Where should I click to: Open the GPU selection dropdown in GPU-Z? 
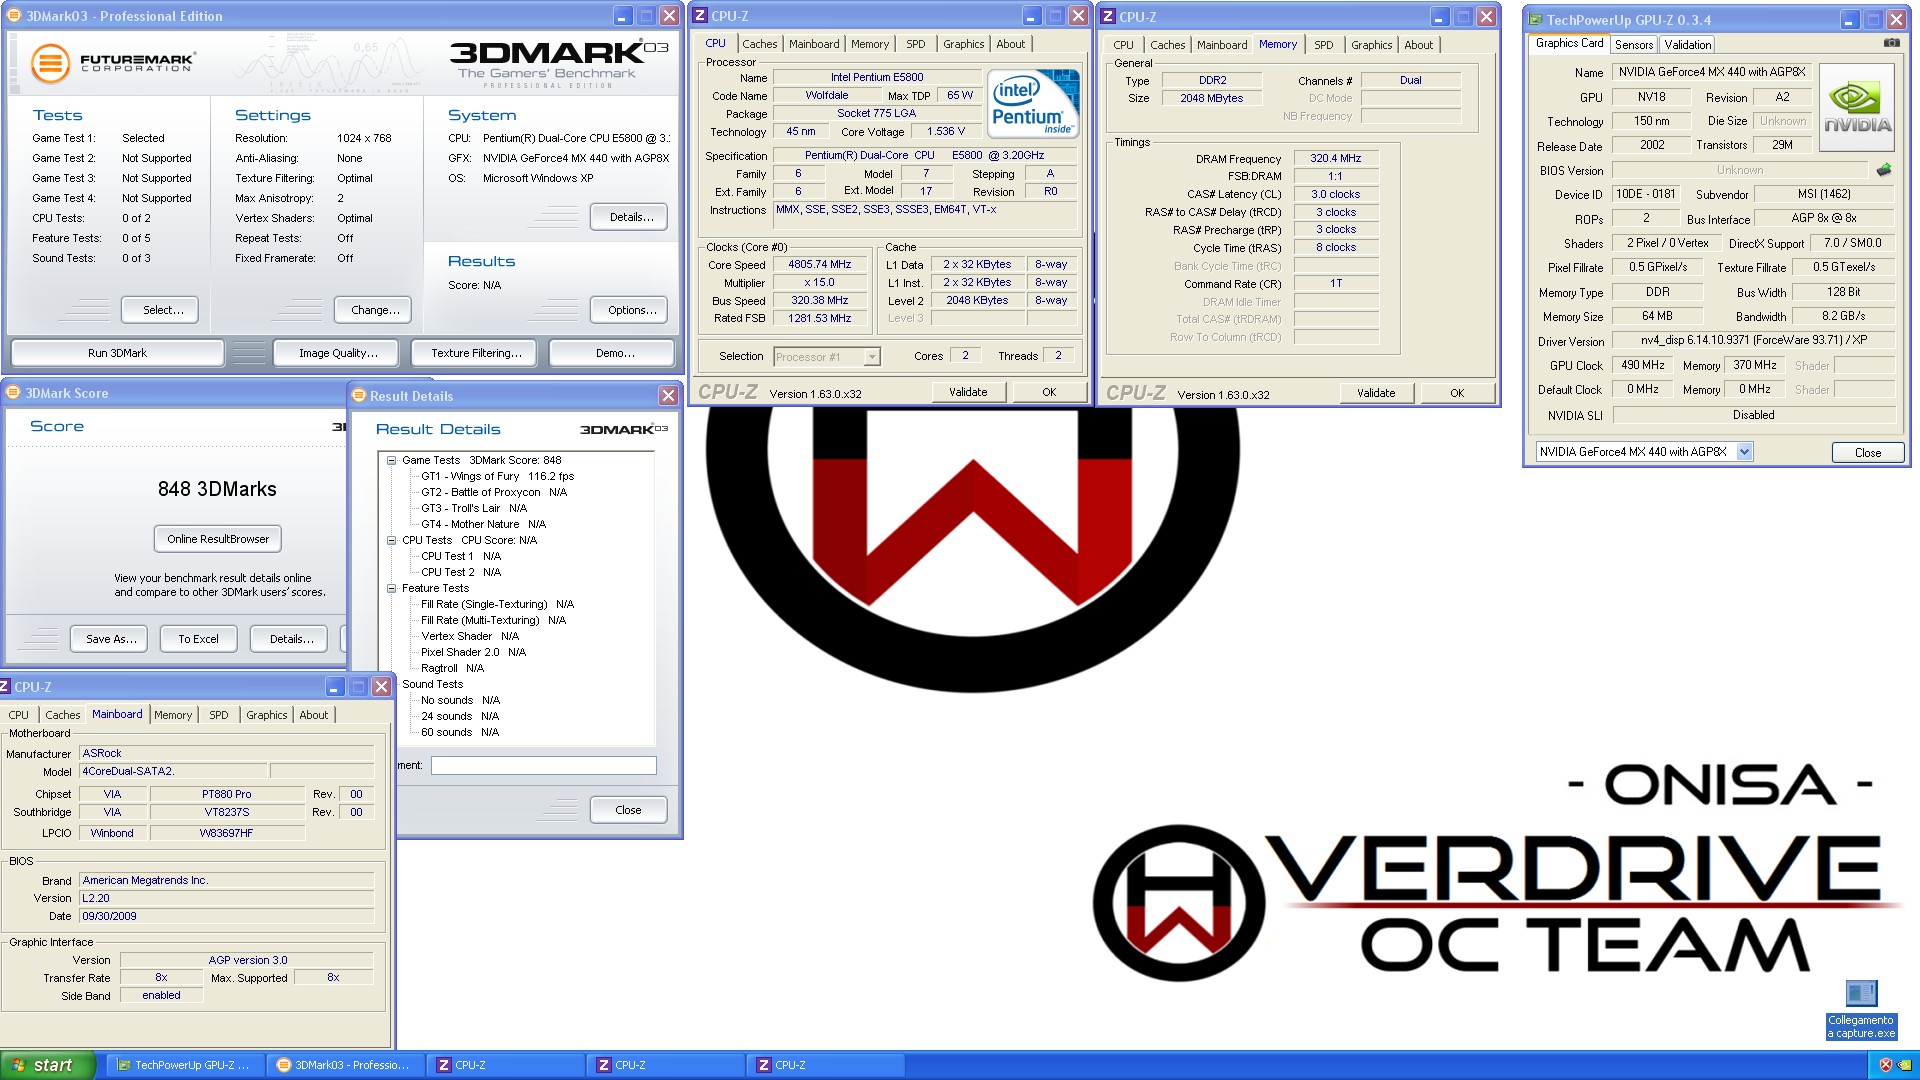coord(1745,452)
